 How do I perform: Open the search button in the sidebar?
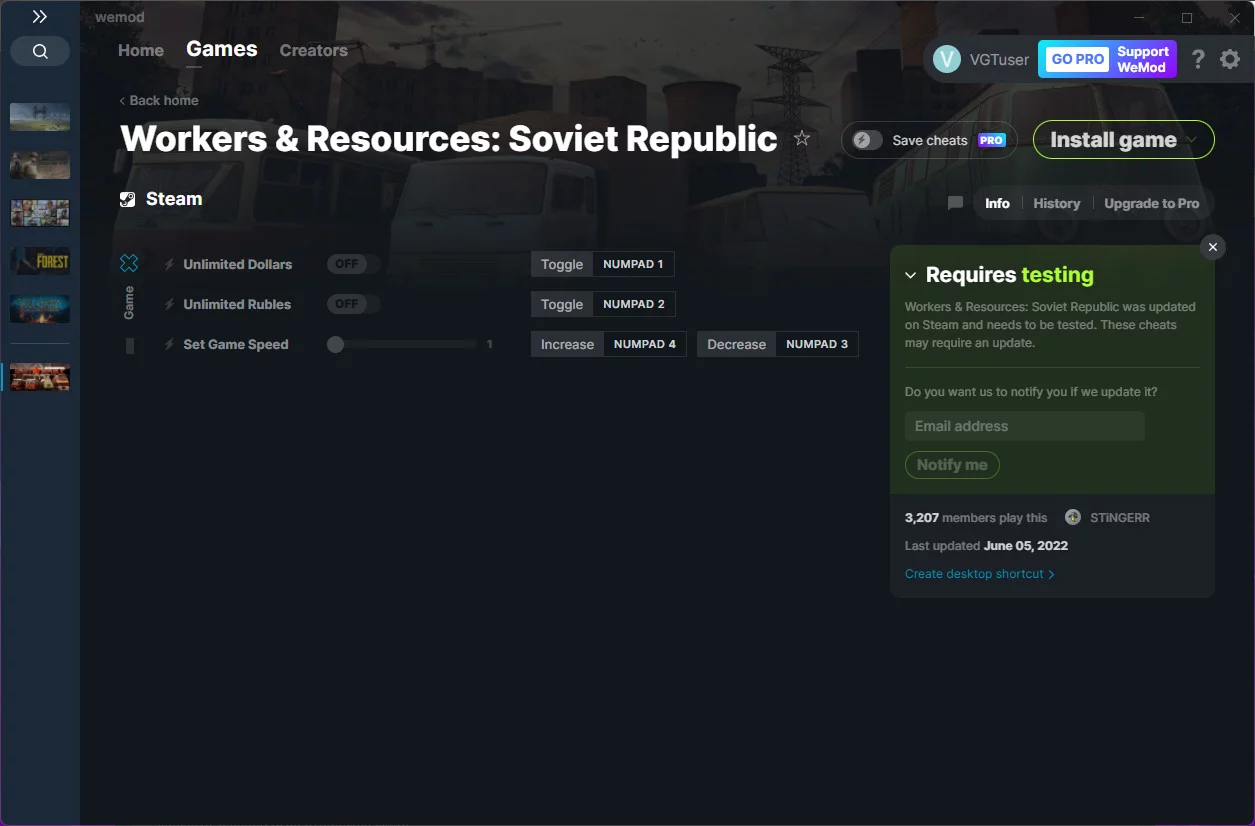tap(40, 51)
